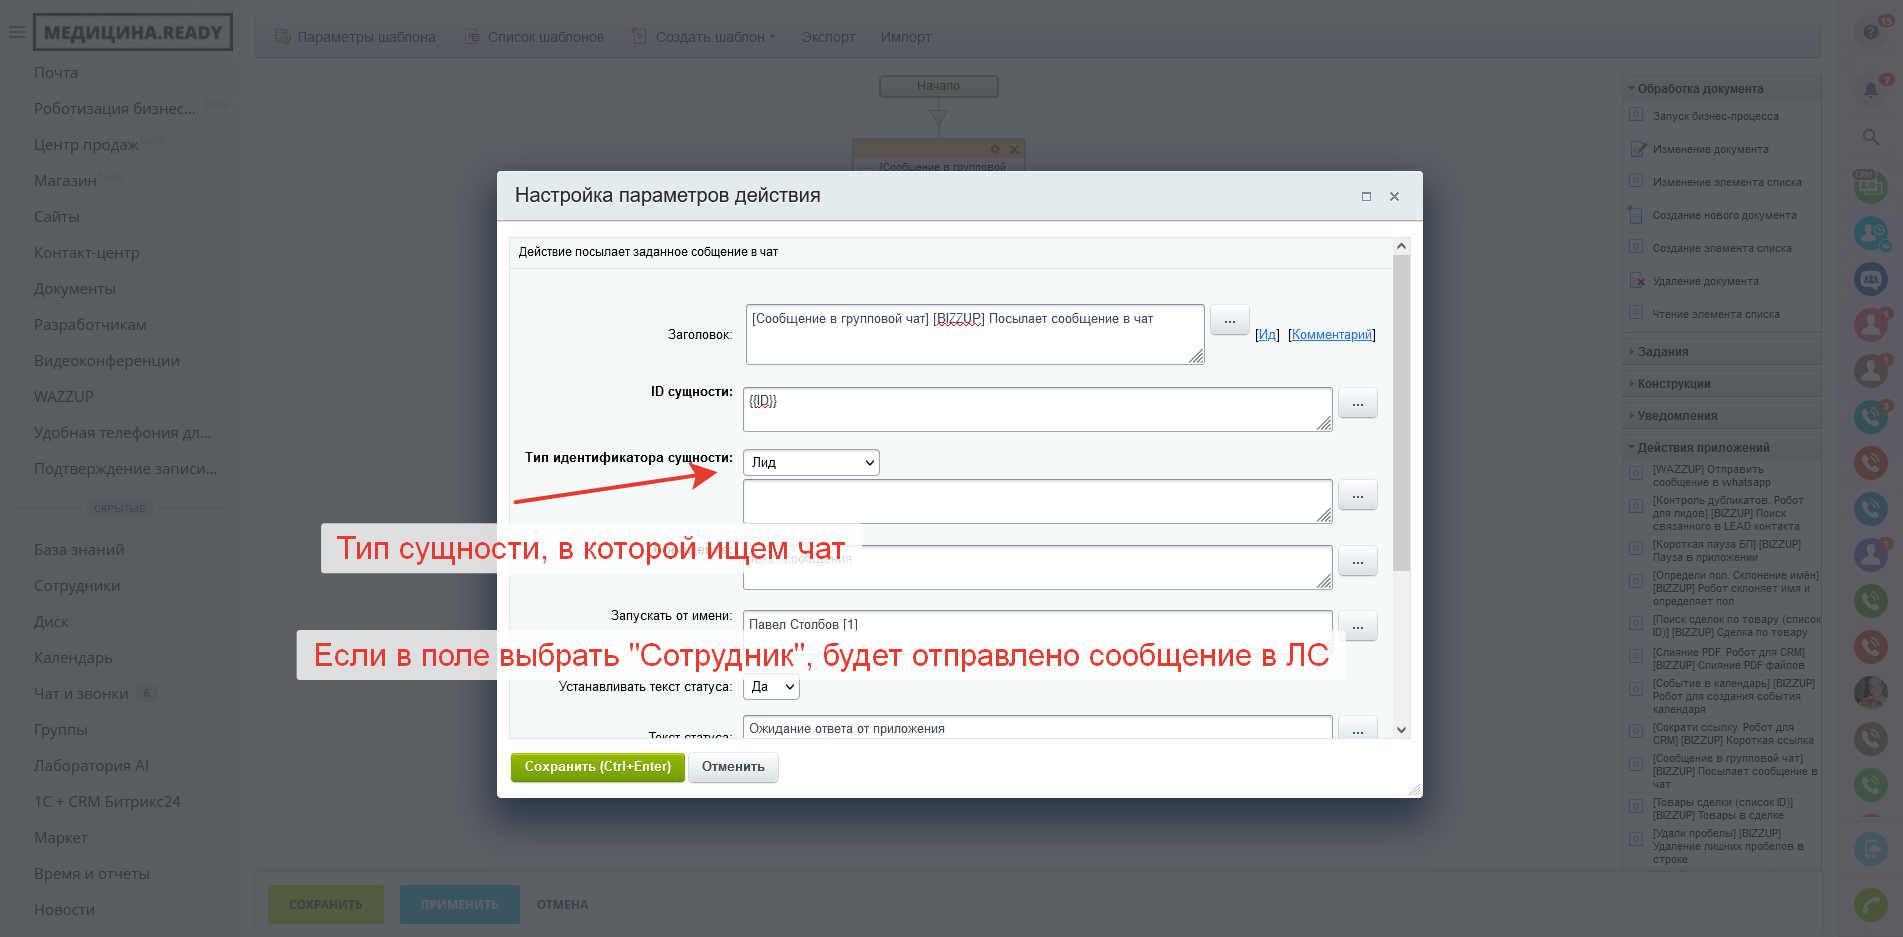Image resolution: width=1903 pixels, height=937 pixels.
Task: Open the photo avatar contact in right sidebar
Action: click(x=1871, y=692)
